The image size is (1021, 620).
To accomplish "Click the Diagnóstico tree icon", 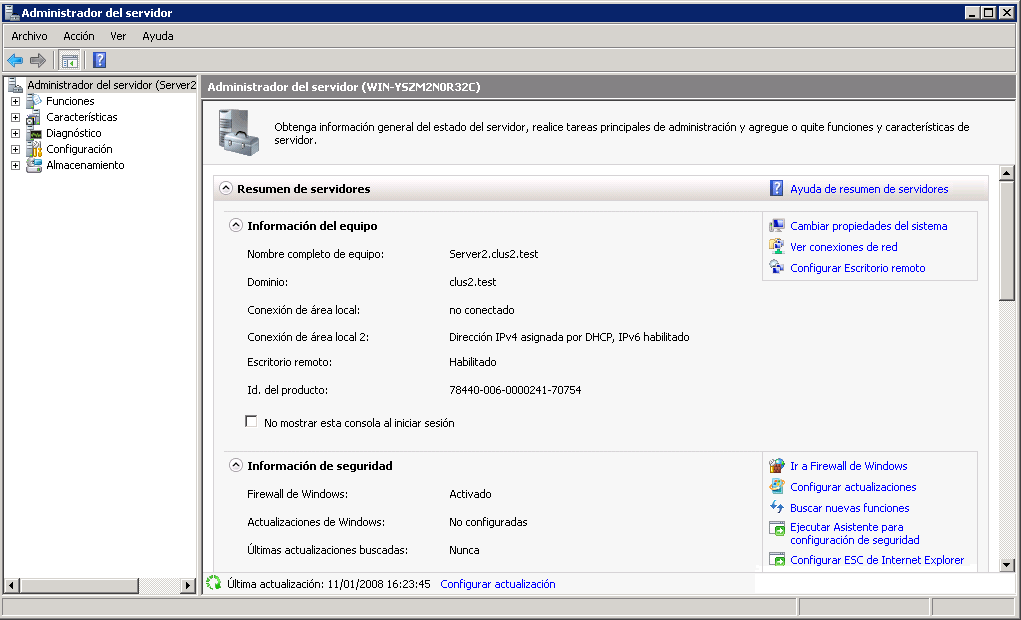I will tap(34, 133).
